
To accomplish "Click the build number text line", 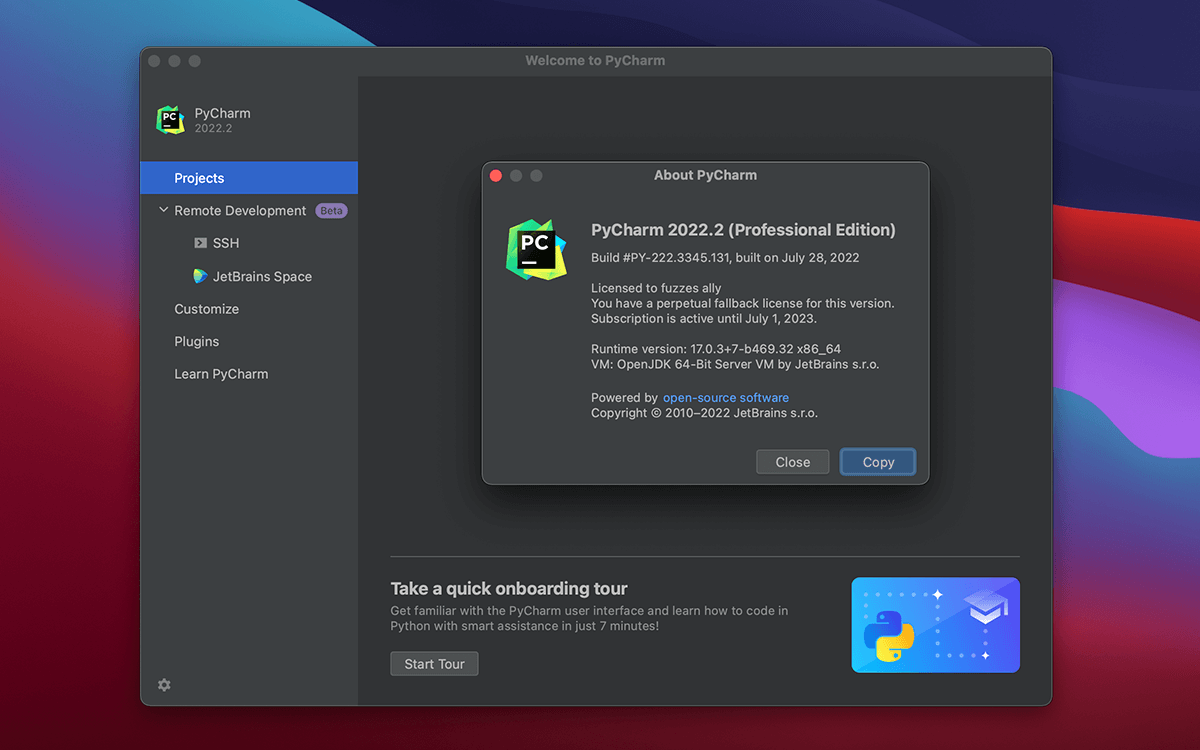I will (x=725, y=258).
